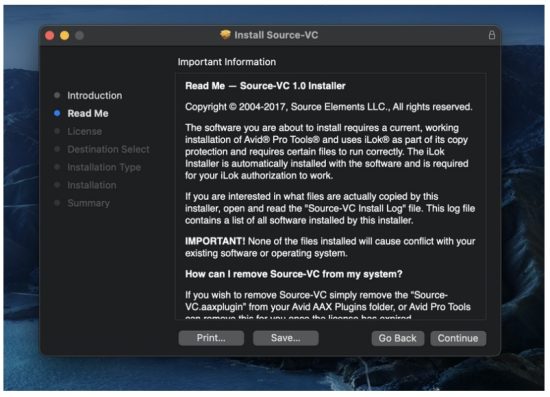Click the Summary step bullet
Image resolution: width=550 pixels, height=397 pixels.
(x=57, y=203)
